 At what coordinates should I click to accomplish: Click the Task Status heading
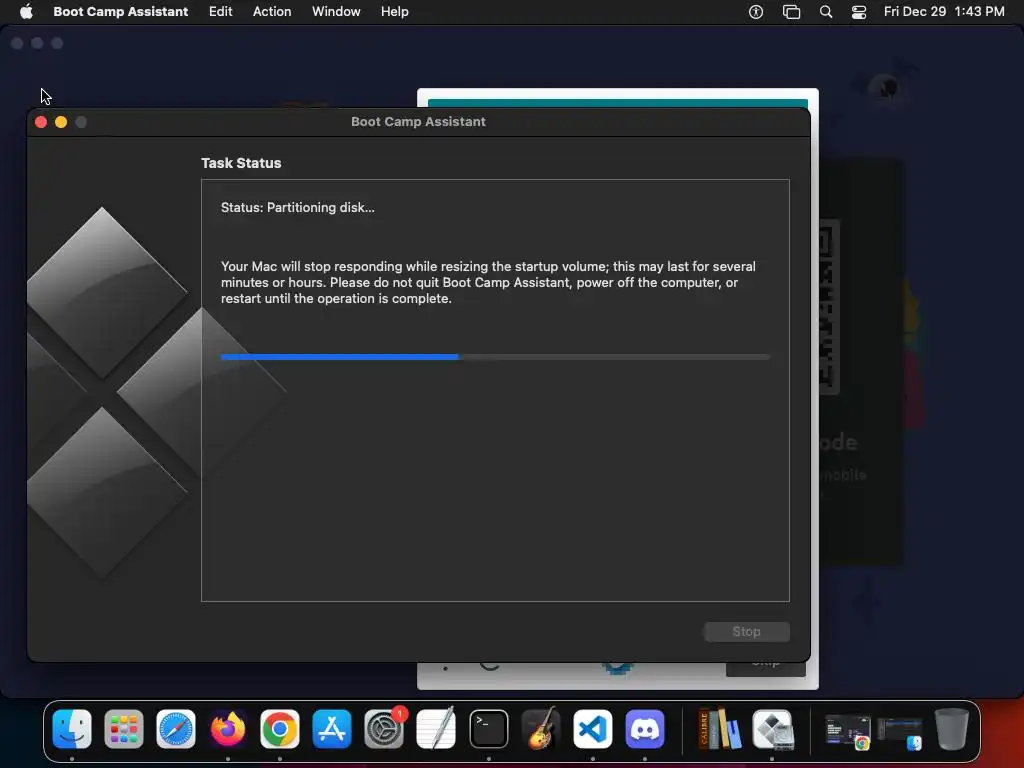[241, 163]
